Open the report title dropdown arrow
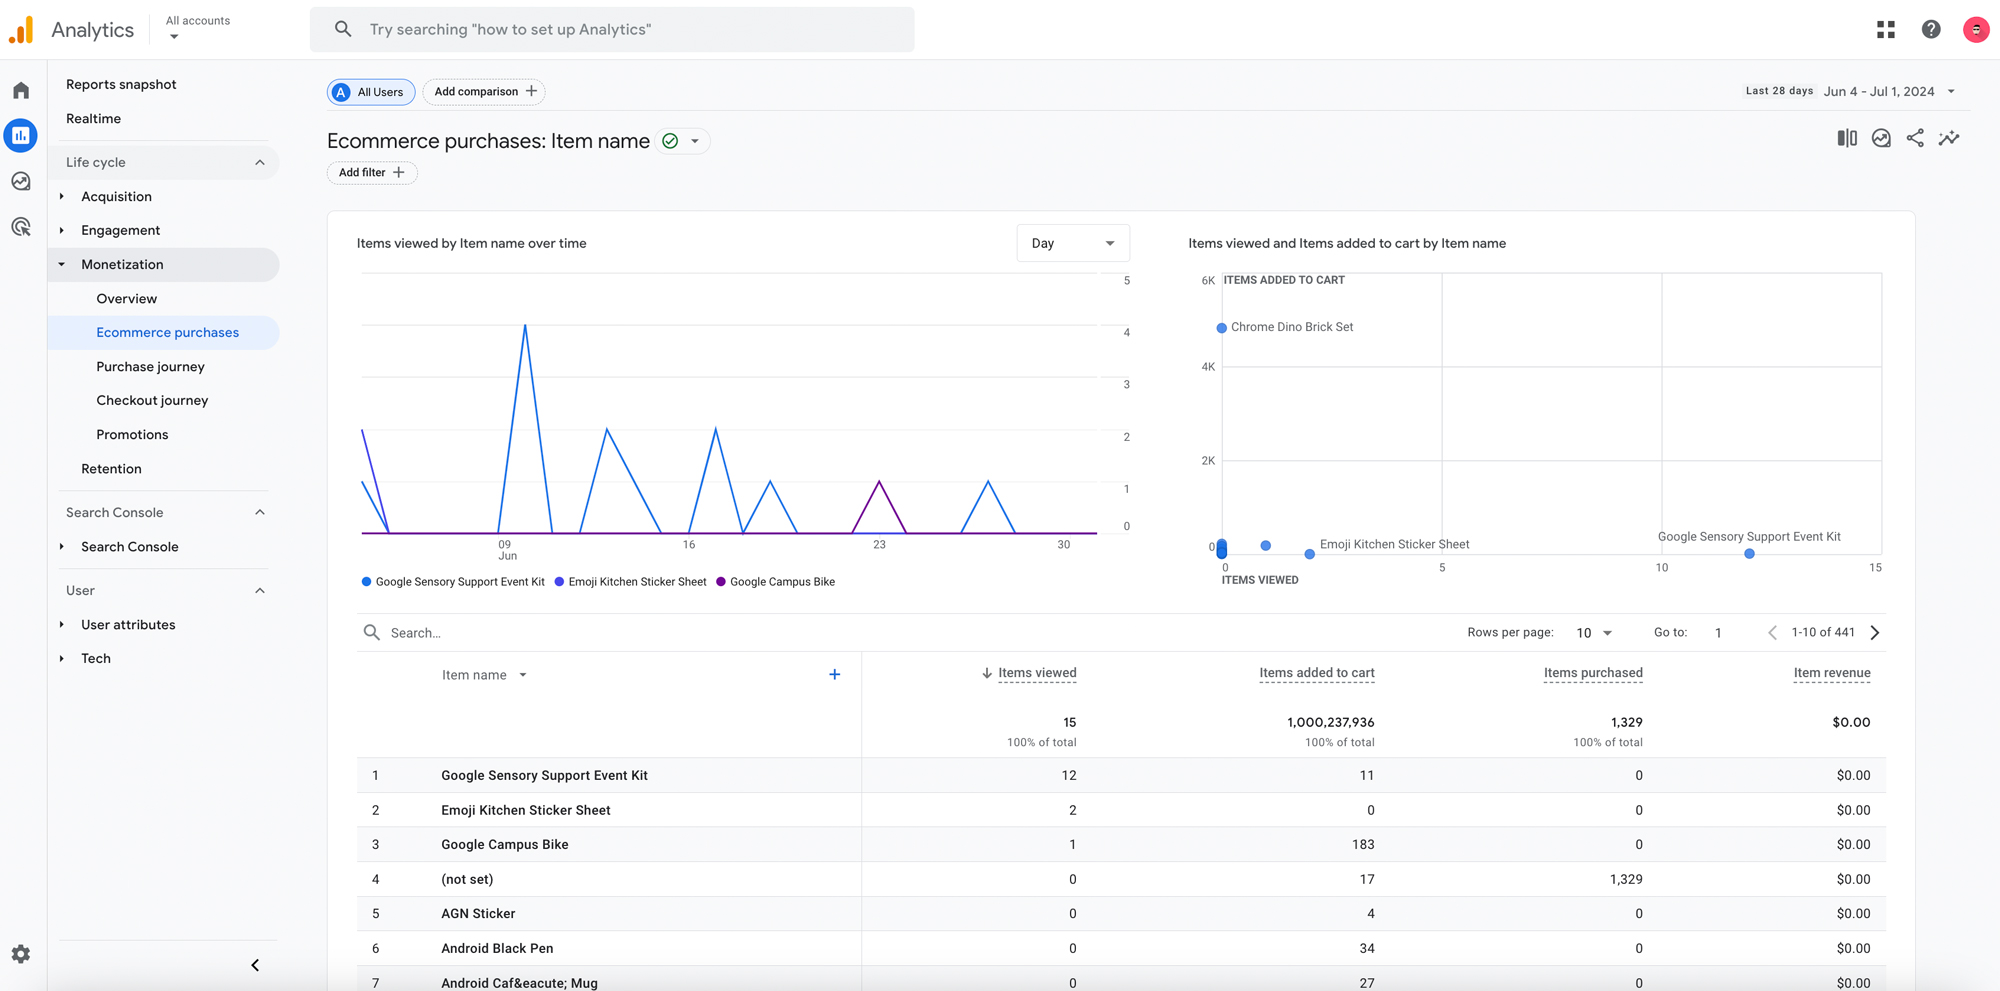The height and width of the screenshot is (991, 2000). coord(695,141)
